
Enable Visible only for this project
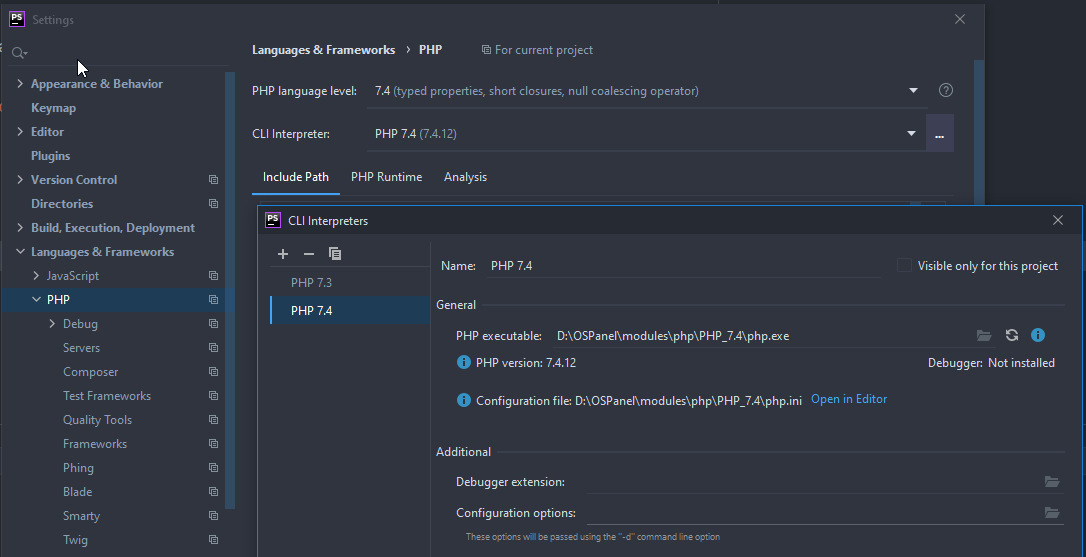[x=905, y=266]
